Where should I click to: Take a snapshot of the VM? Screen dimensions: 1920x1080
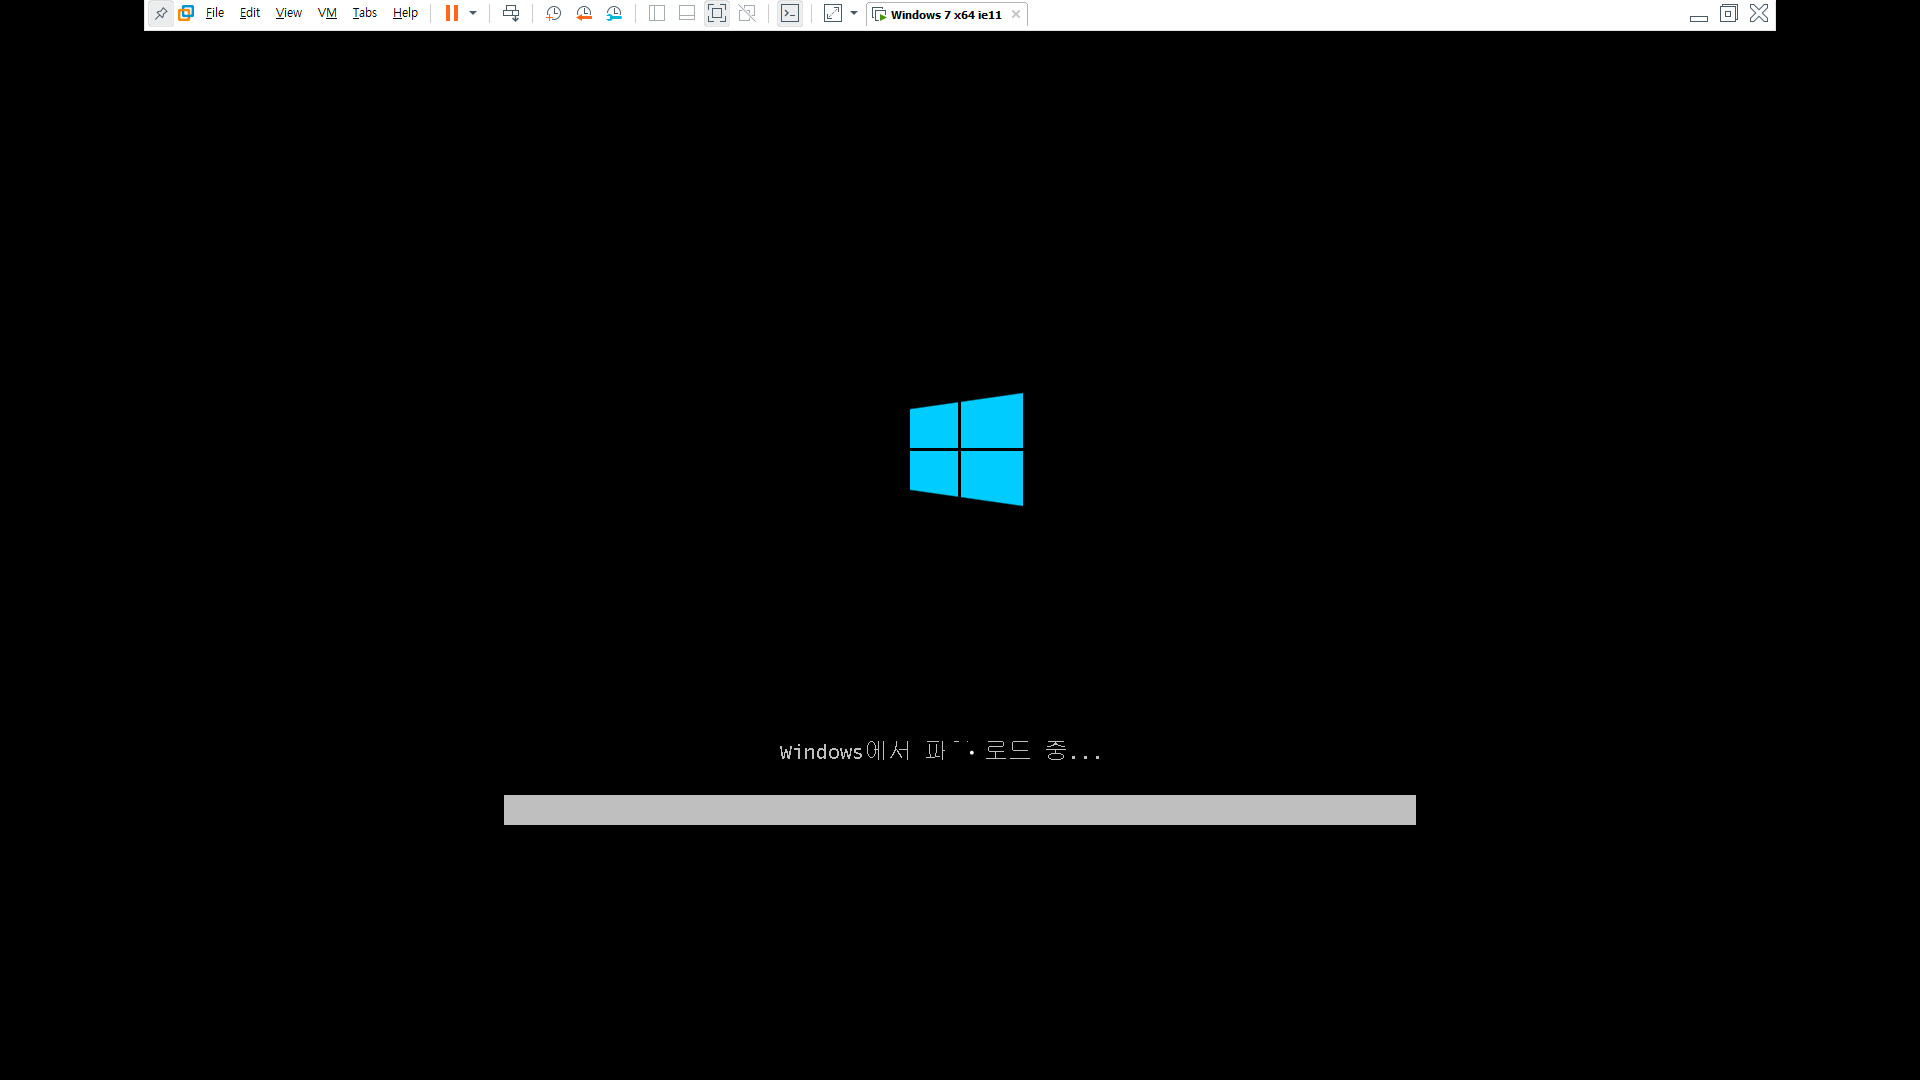(x=553, y=13)
